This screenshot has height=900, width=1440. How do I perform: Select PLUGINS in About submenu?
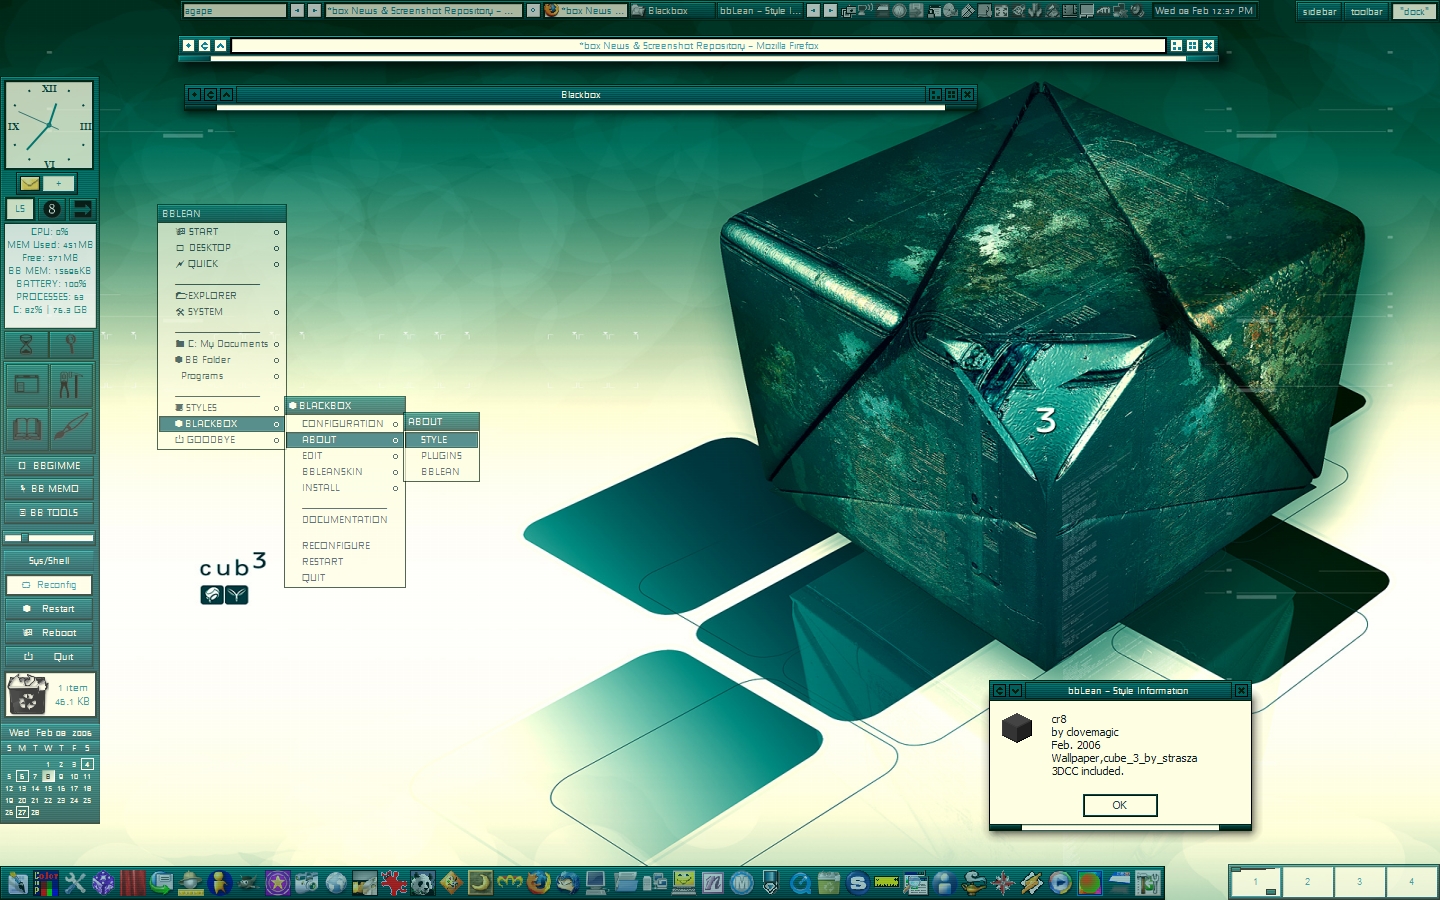[442, 455]
